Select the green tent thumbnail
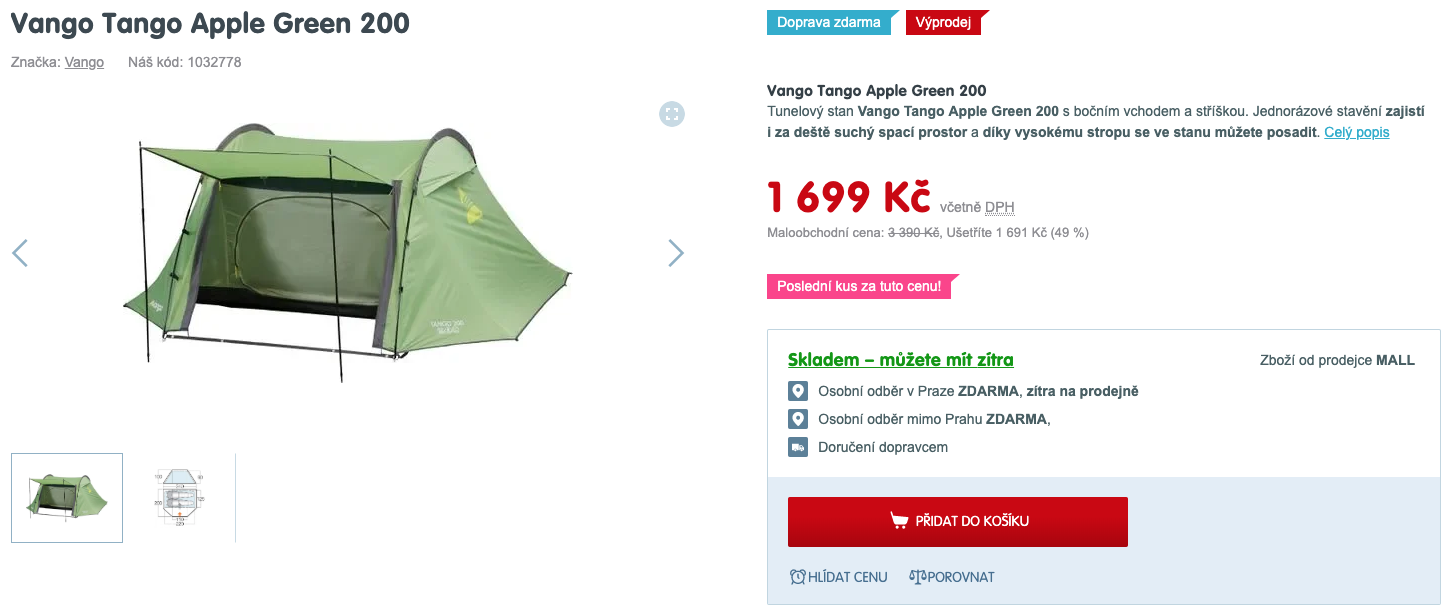 [x=67, y=498]
